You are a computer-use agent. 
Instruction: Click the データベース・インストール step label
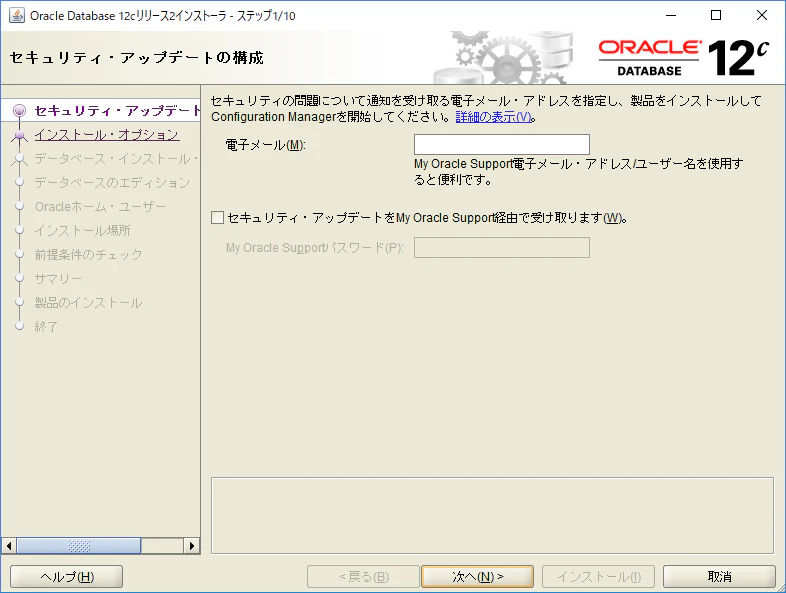(x=116, y=158)
